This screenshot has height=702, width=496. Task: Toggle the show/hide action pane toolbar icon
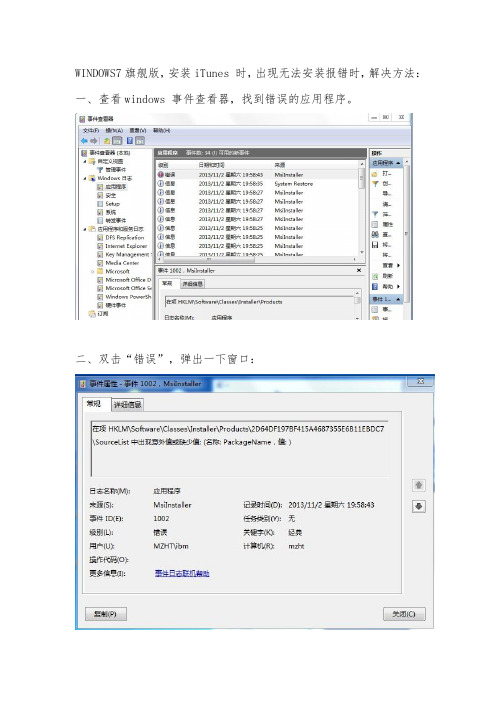click(140, 141)
